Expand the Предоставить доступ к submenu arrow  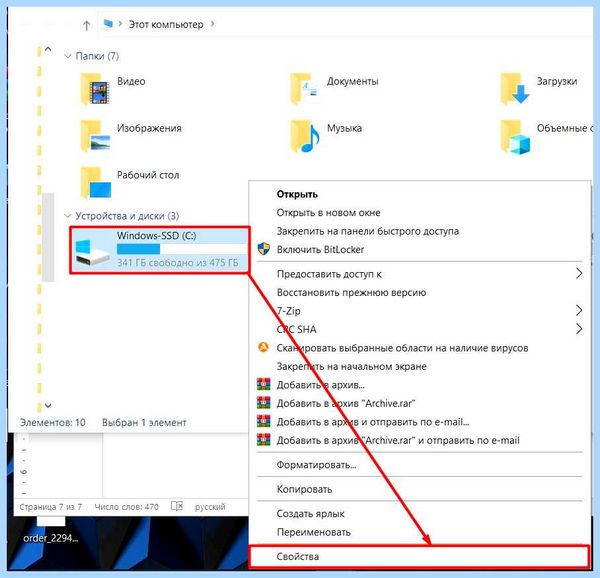pos(579,274)
